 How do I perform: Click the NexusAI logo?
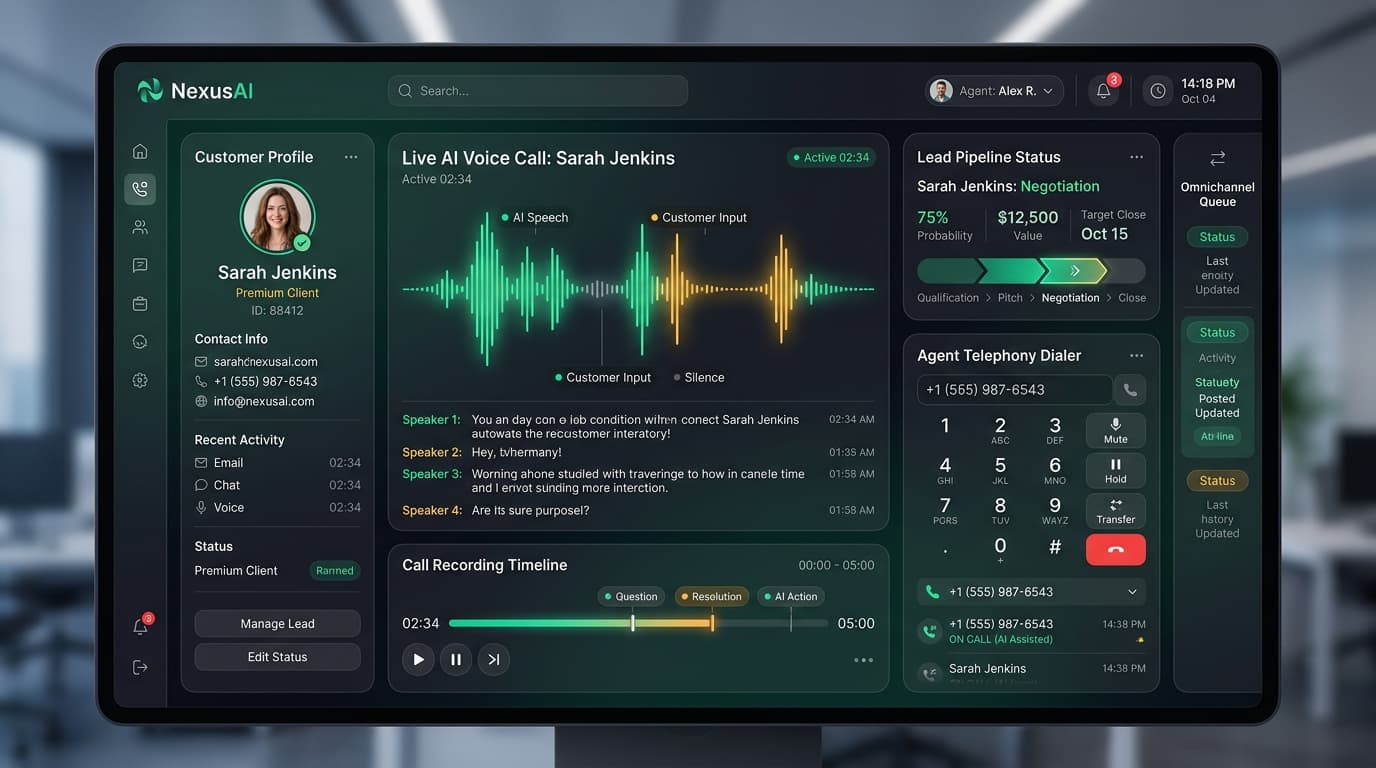coord(195,91)
